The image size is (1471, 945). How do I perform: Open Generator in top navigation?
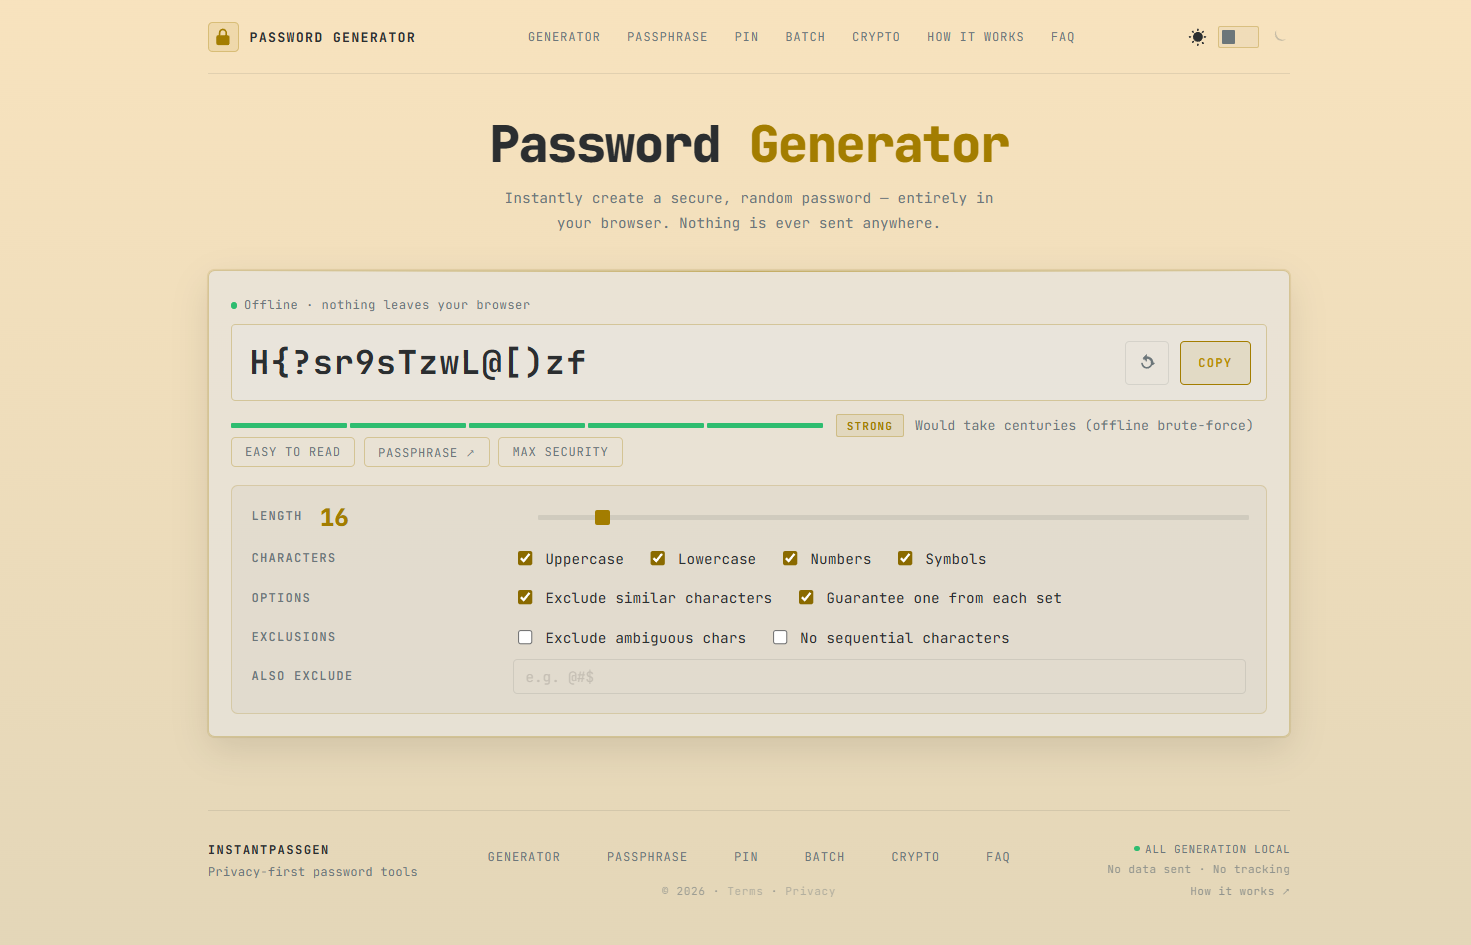(564, 37)
